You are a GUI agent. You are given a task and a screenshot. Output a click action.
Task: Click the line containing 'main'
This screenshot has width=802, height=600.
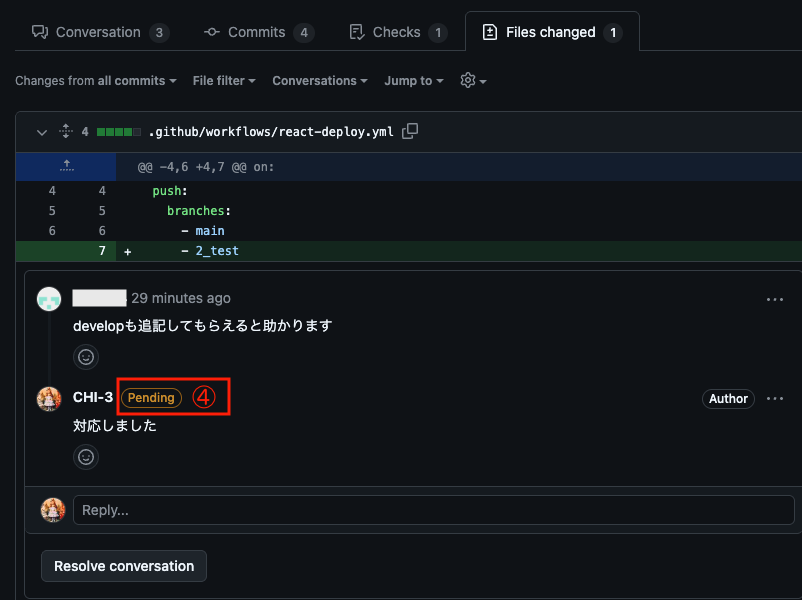coord(409,231)
